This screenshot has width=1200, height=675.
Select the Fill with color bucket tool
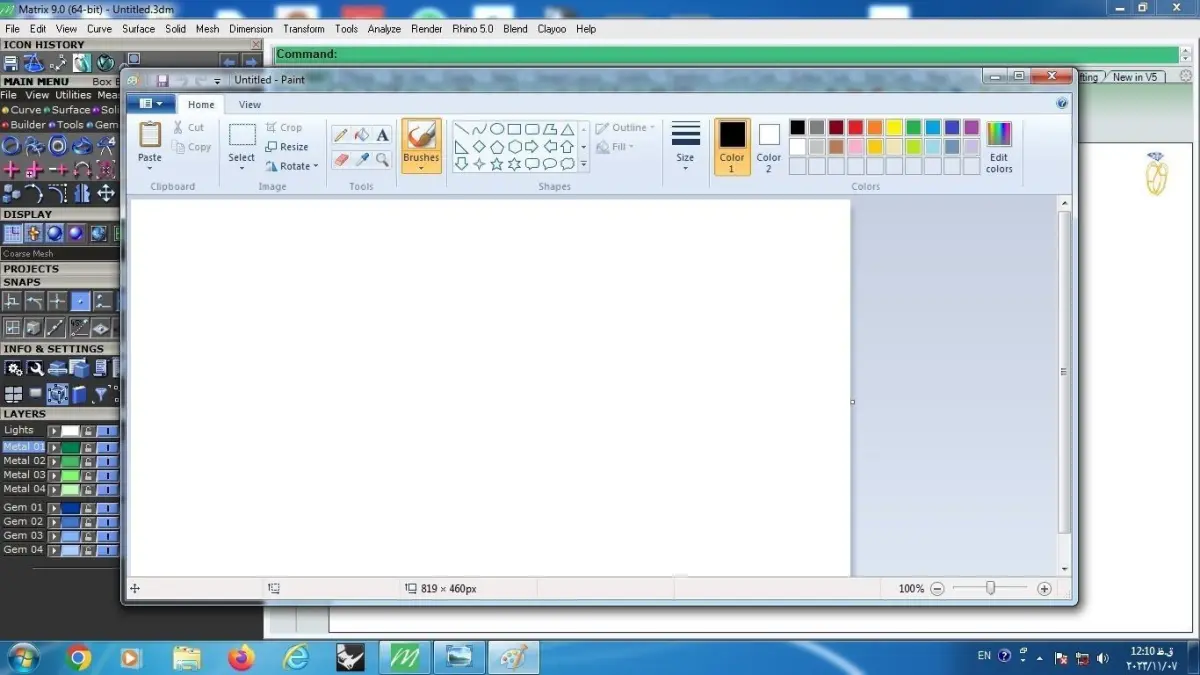(362, 135)
